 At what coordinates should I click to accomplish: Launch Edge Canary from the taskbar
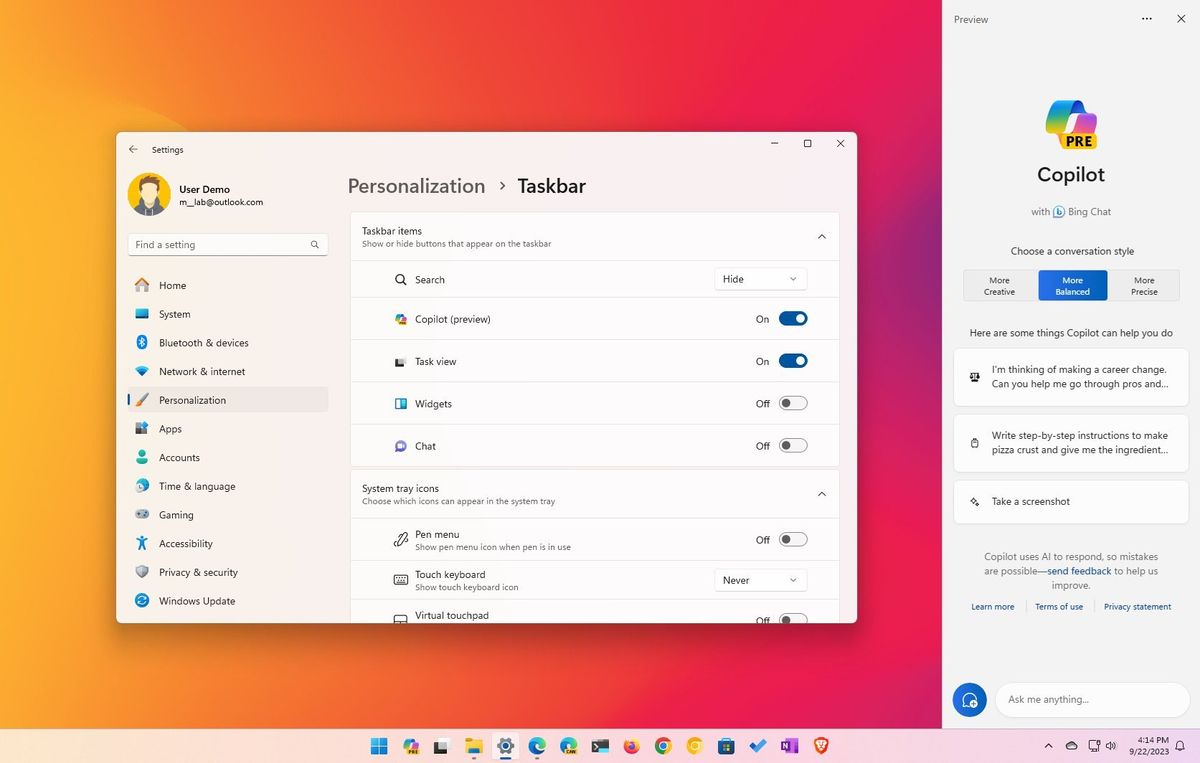click(568, 746)
